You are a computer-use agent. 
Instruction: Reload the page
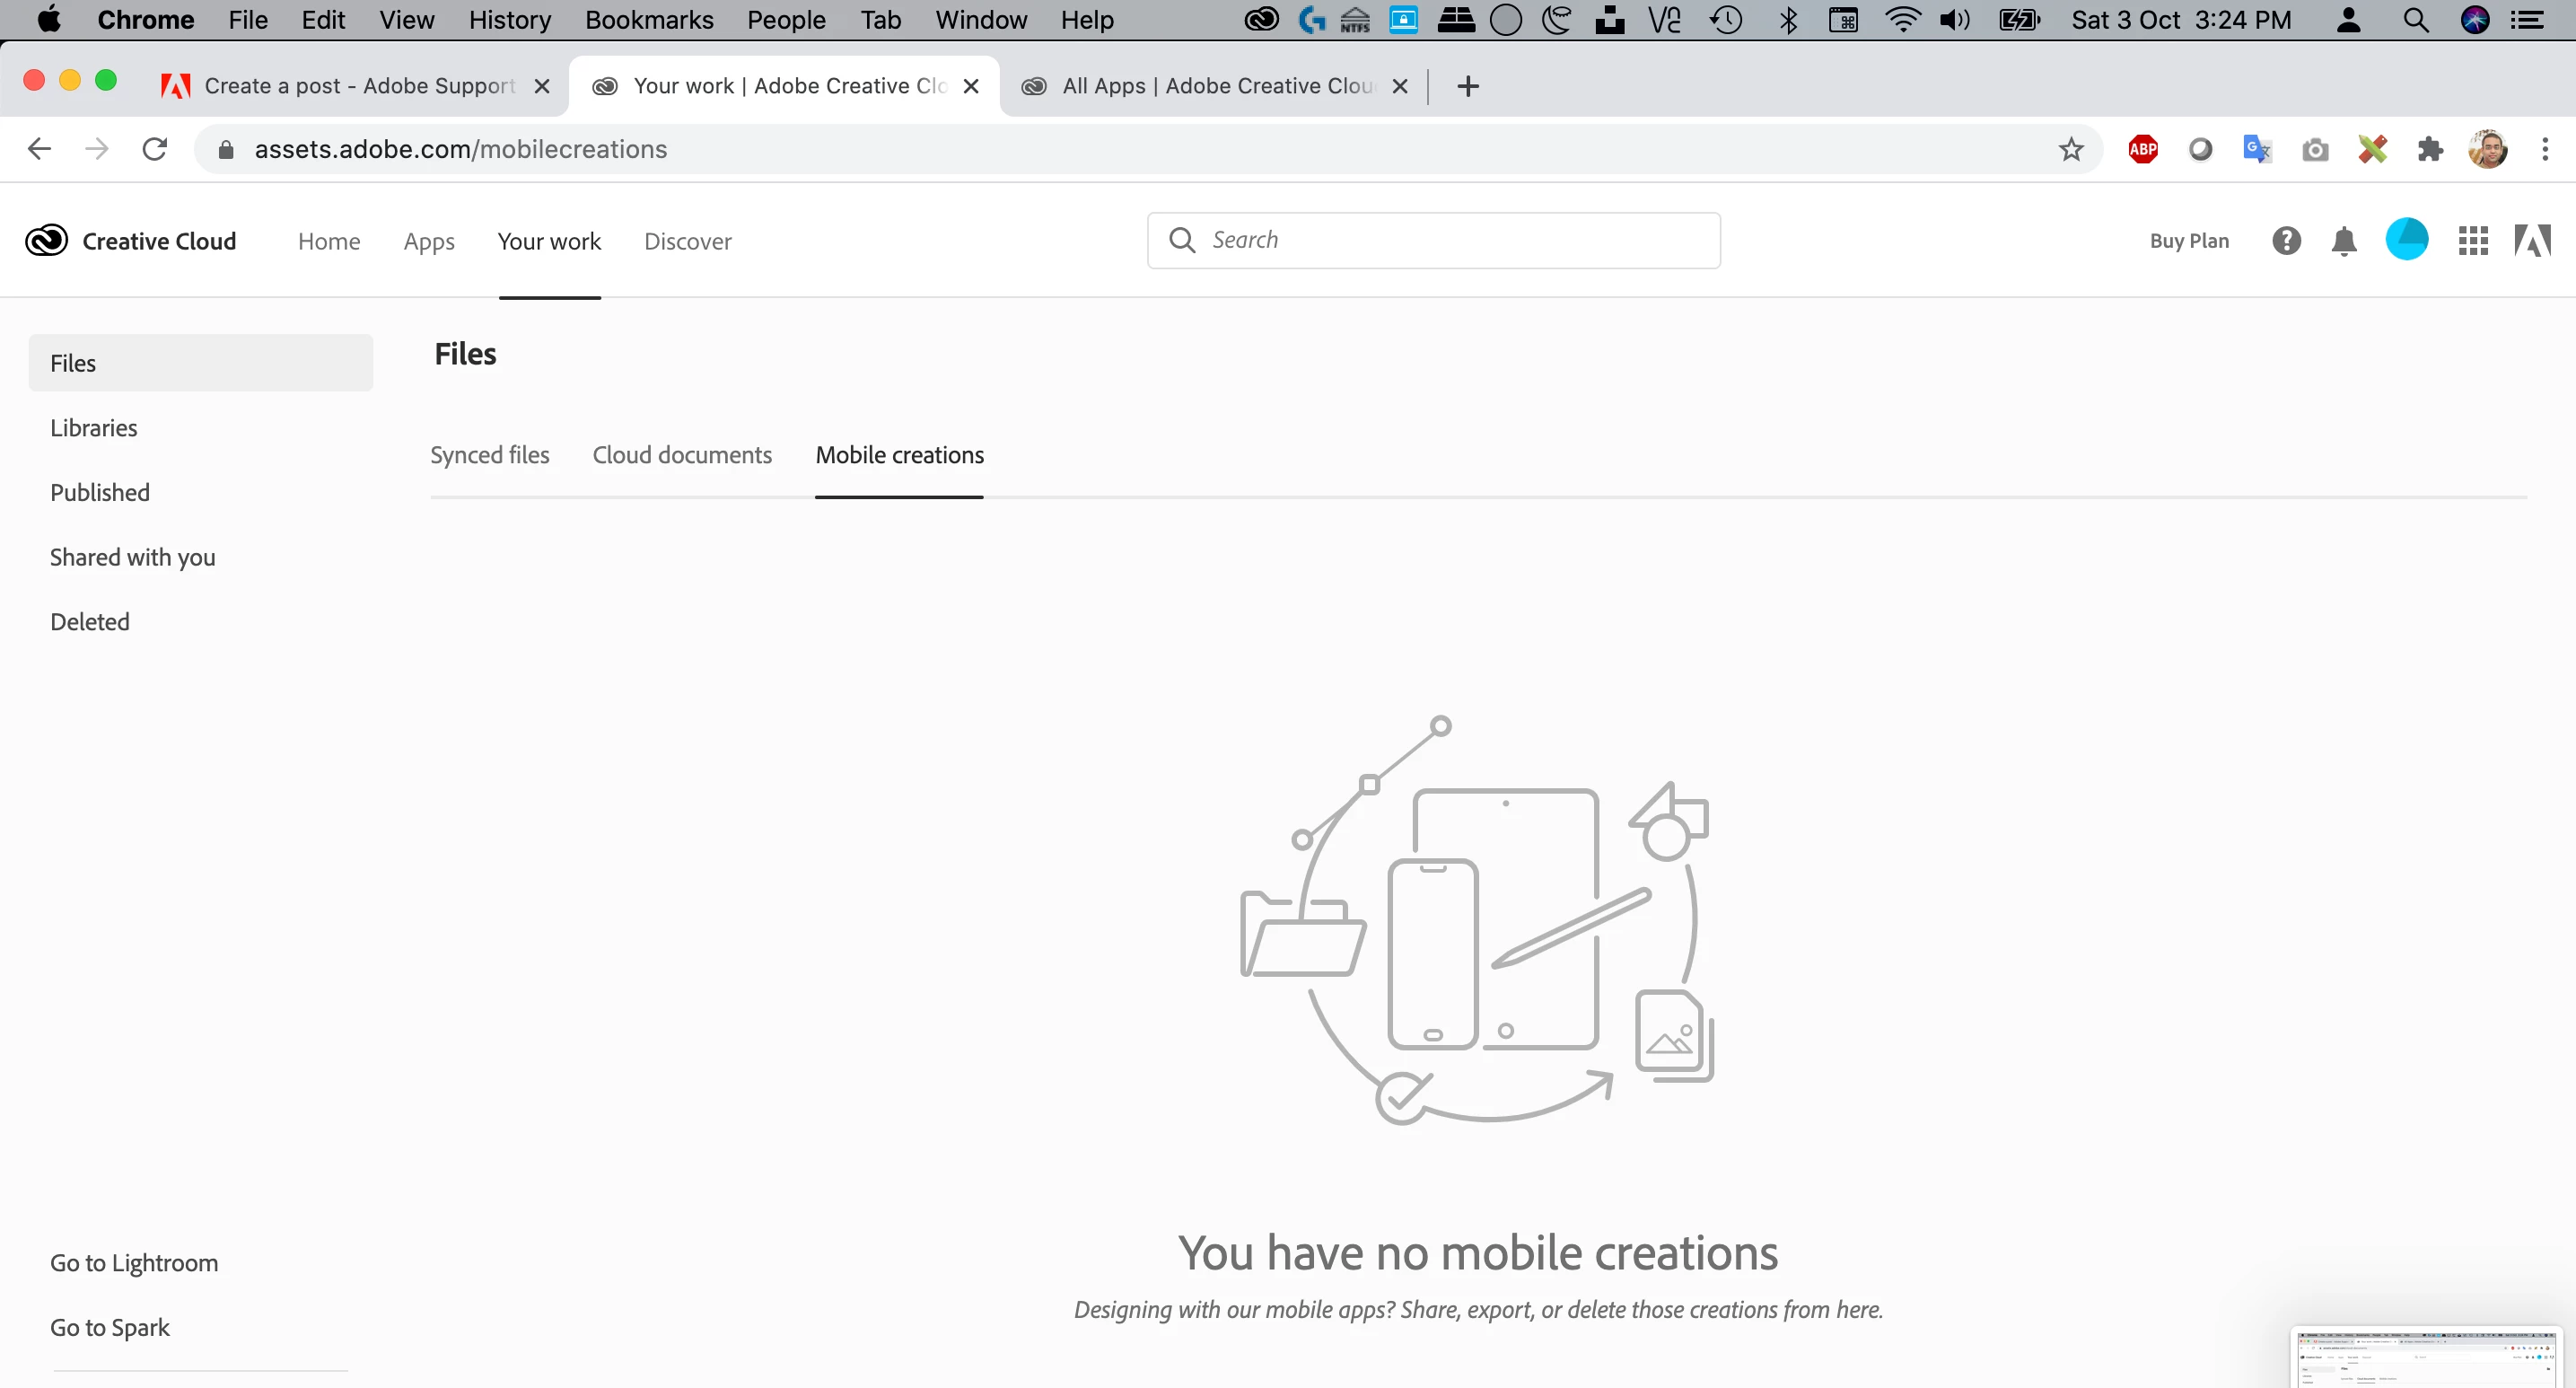155,150
